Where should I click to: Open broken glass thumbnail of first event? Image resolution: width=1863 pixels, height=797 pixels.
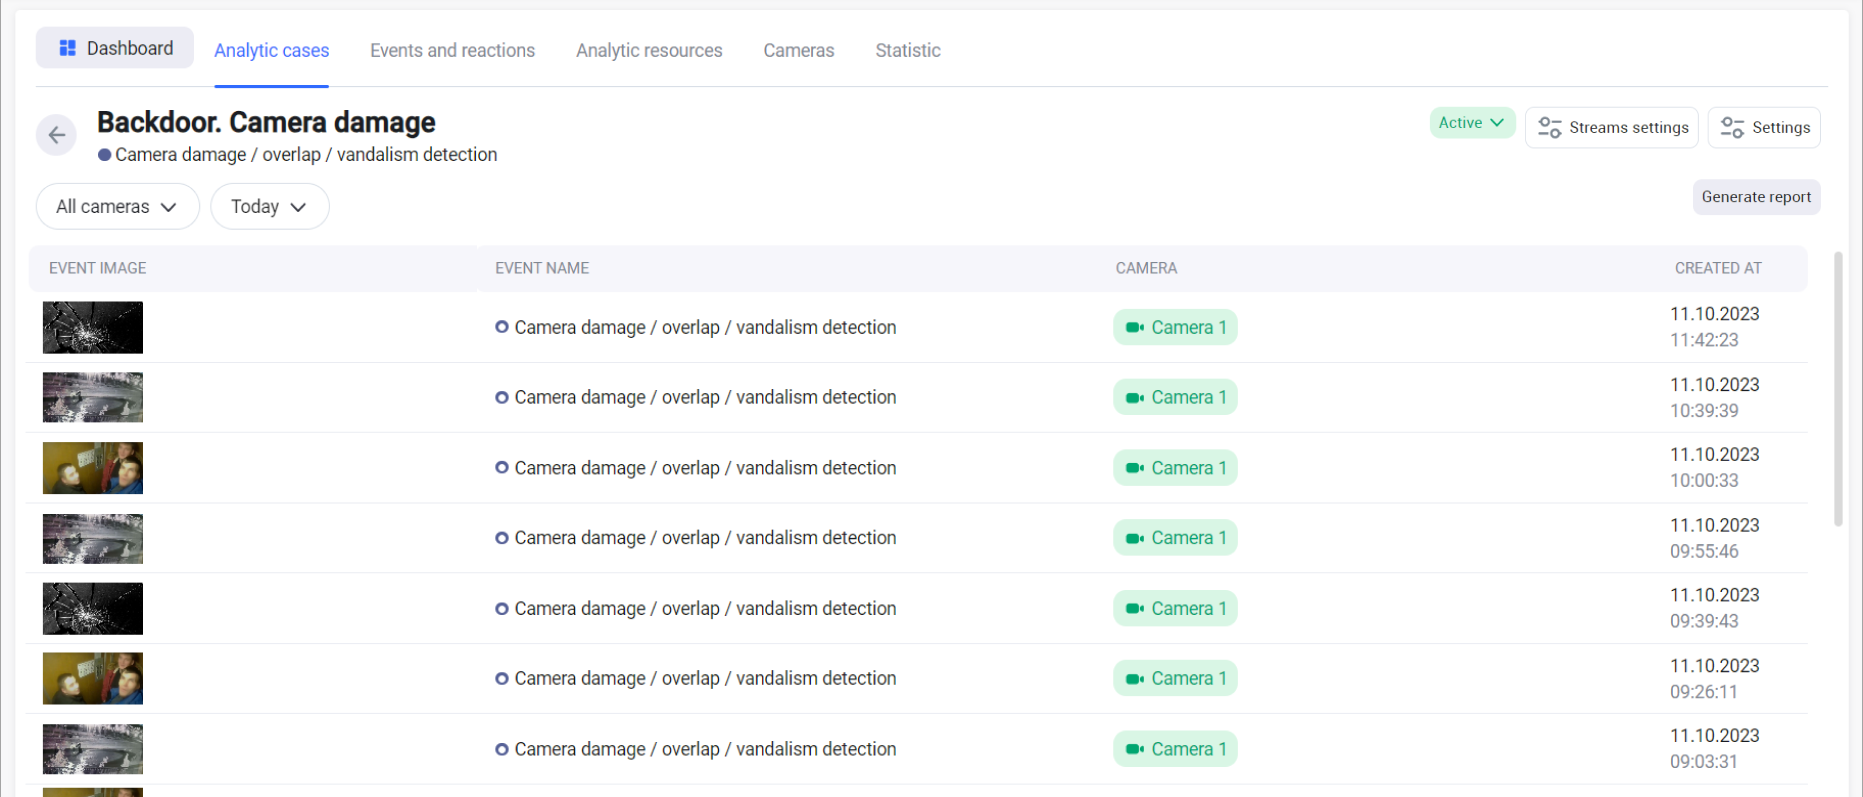click(93, 328)
